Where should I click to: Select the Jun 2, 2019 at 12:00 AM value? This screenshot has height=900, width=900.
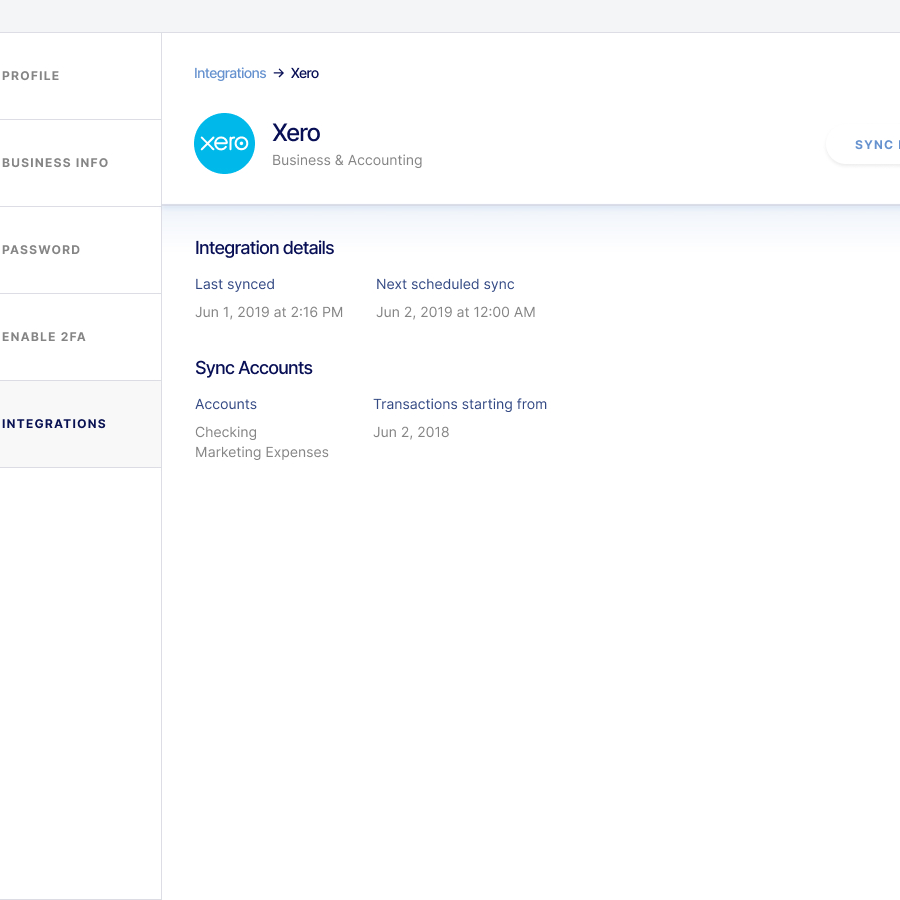(x=456, y=312)
